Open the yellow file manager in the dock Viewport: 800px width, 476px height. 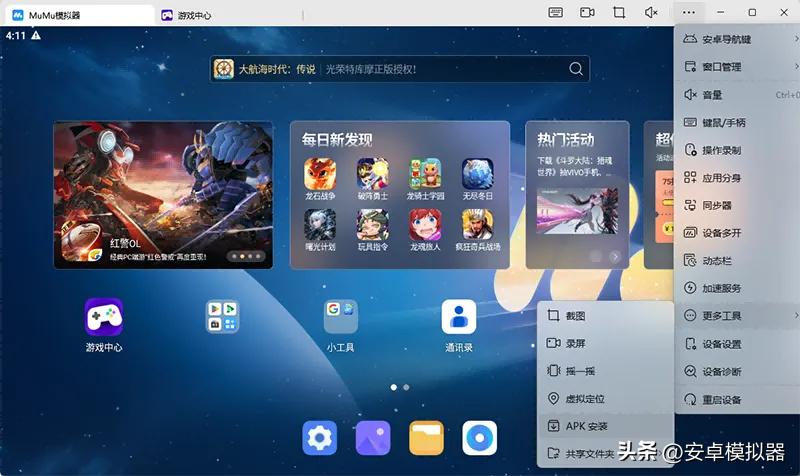(426, 438)
